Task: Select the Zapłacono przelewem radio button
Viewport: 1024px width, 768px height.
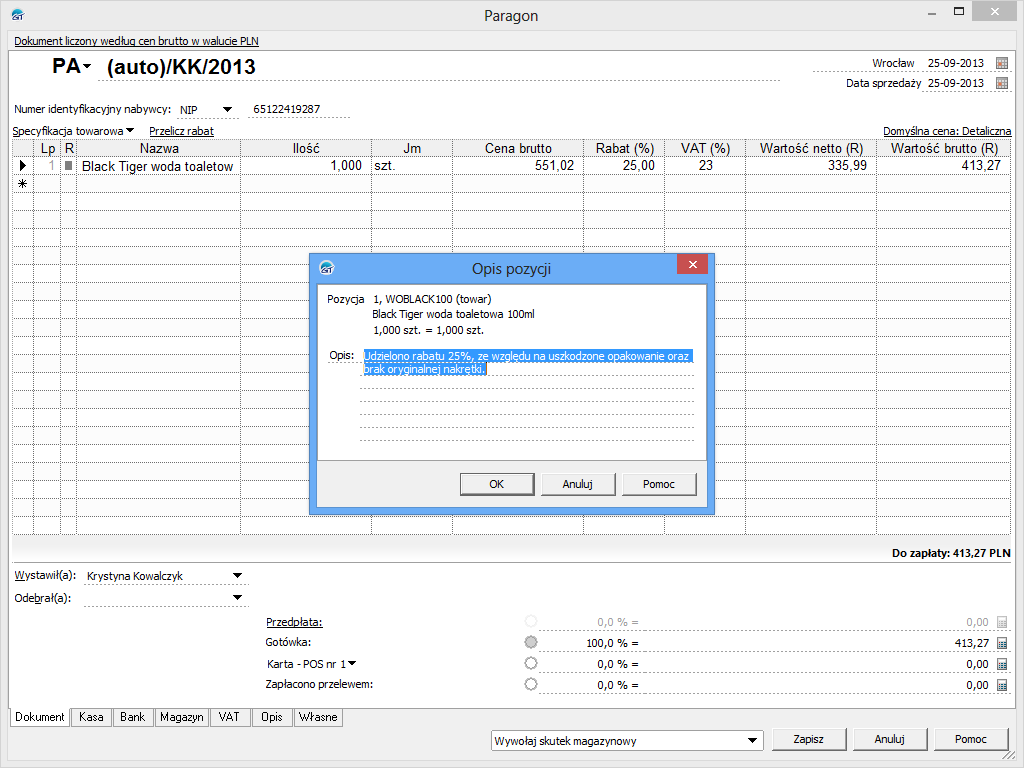Action: (531, 684)
